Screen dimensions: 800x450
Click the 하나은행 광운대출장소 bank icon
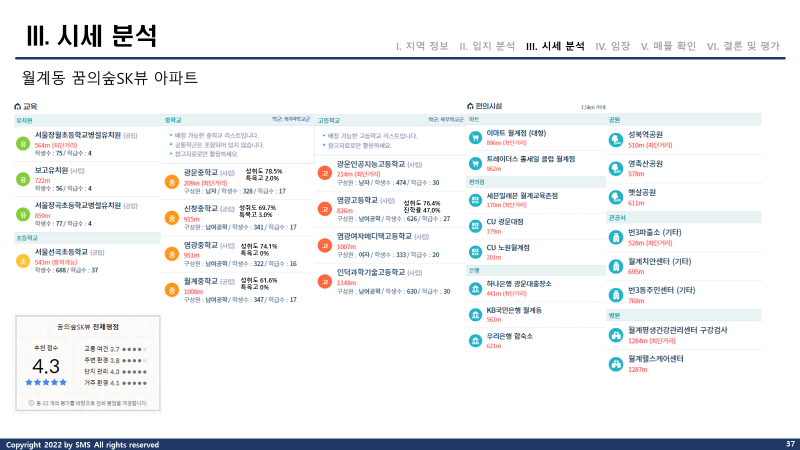coord(475,289)
